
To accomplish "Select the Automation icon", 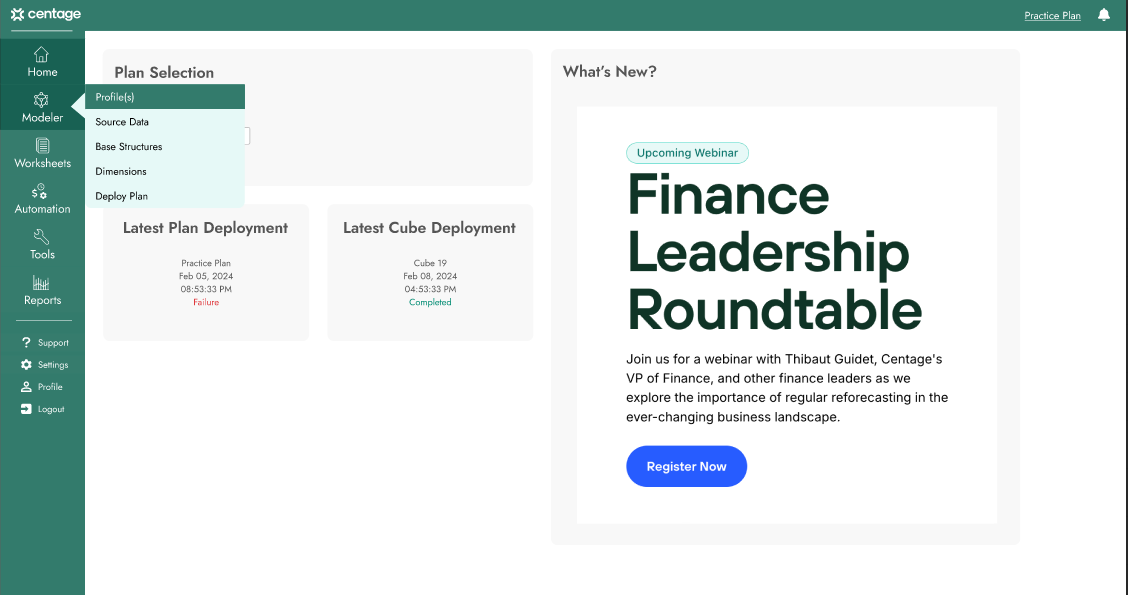I will pyautogui.click(x=40, y=191).
